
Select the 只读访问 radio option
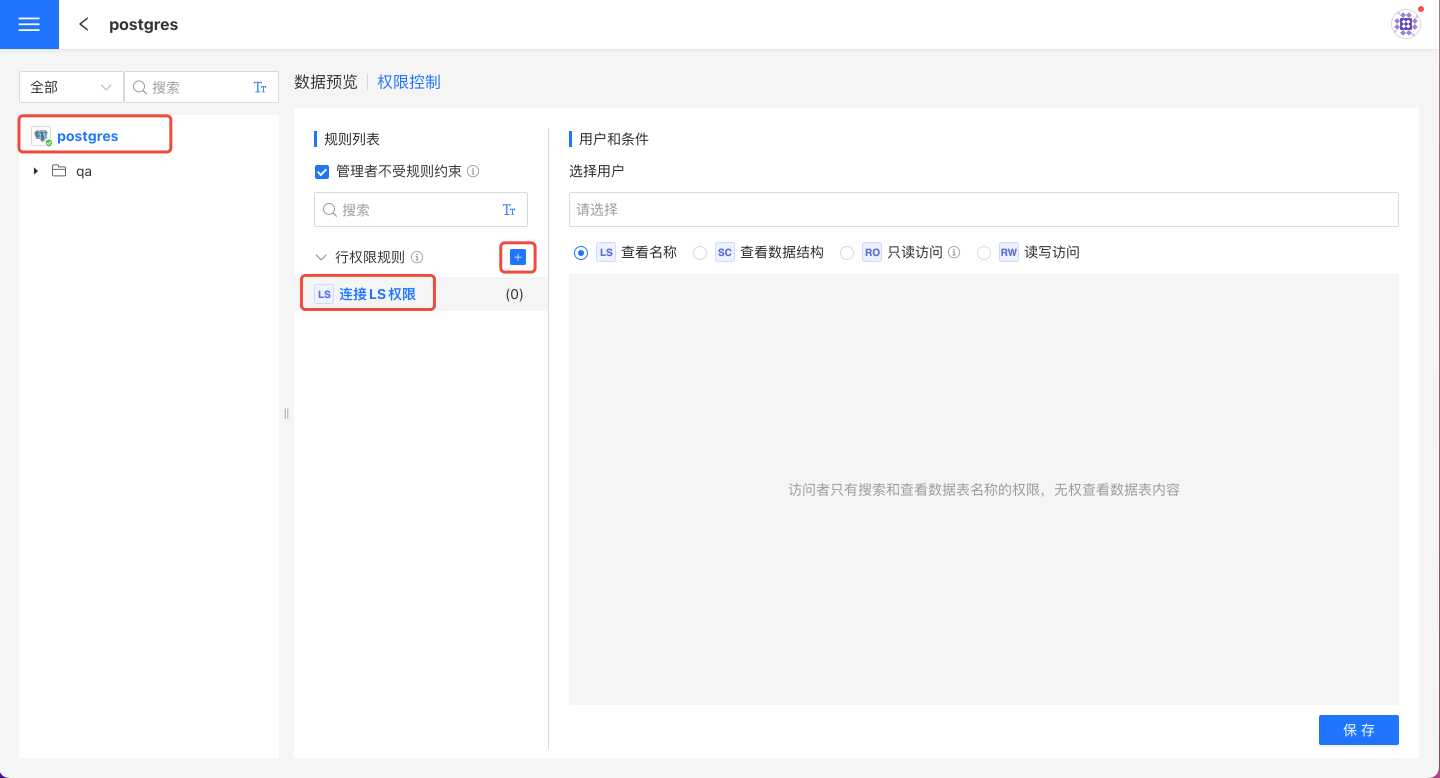pos(847,253)
